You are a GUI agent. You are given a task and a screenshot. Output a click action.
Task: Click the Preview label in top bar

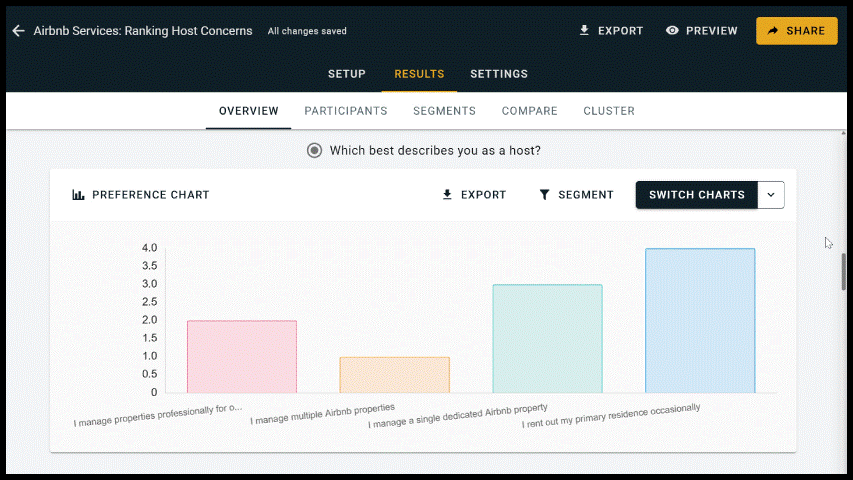click(712, 31)
